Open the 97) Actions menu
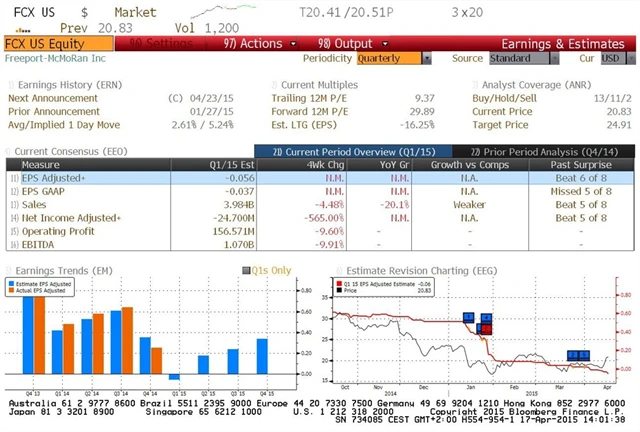Image resolution: width=640 pixels, height=432 pixels. pos(253,44)
